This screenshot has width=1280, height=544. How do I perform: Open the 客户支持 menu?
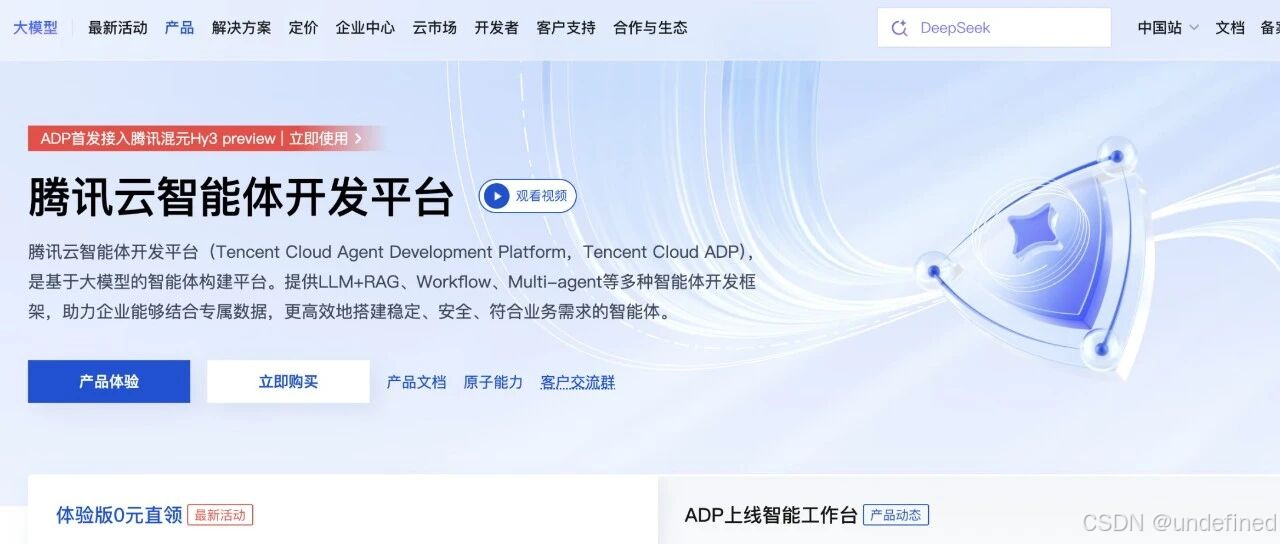point(565,28)
